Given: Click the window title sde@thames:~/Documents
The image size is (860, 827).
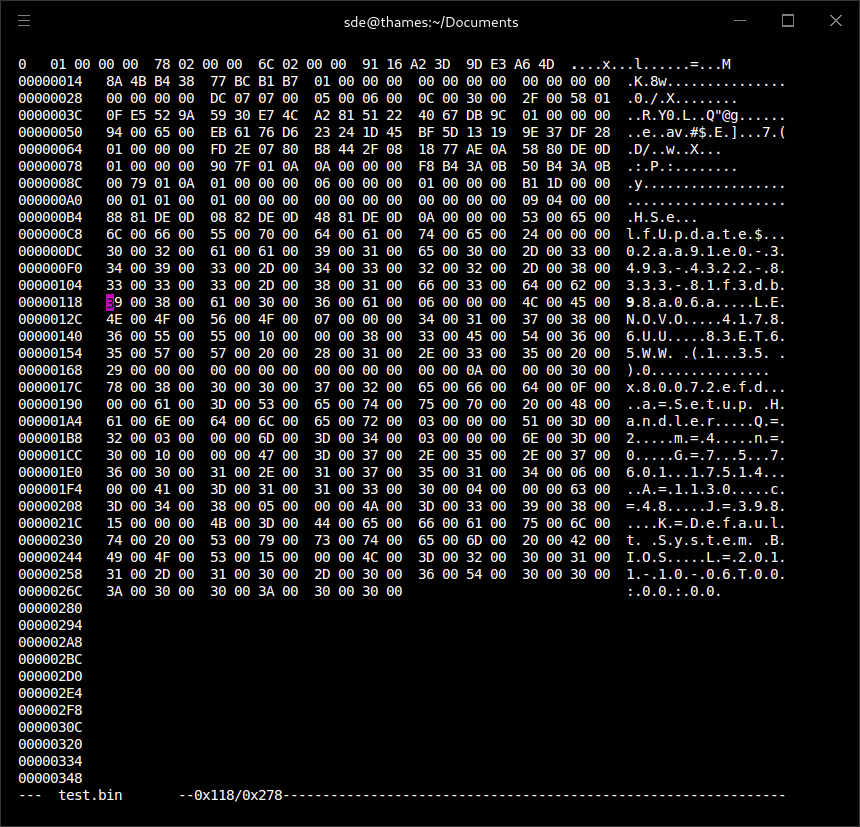Looking at the screenshot, I should click(431, 22).
